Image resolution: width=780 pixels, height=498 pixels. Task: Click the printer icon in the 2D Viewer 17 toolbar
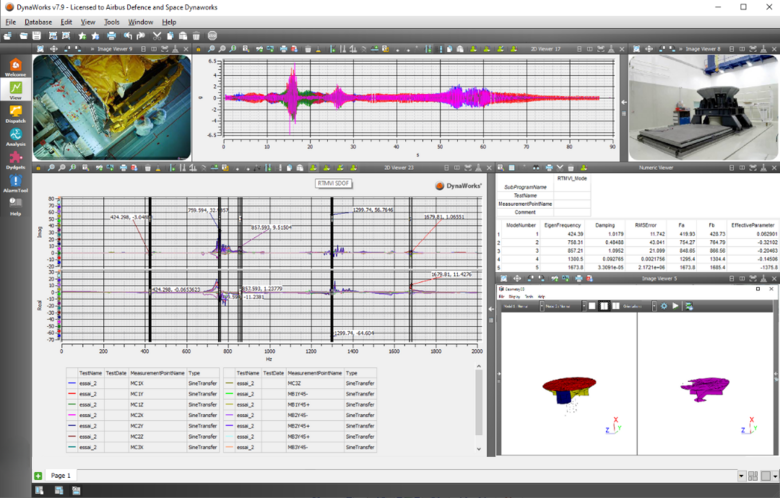[x=283, y=49]
